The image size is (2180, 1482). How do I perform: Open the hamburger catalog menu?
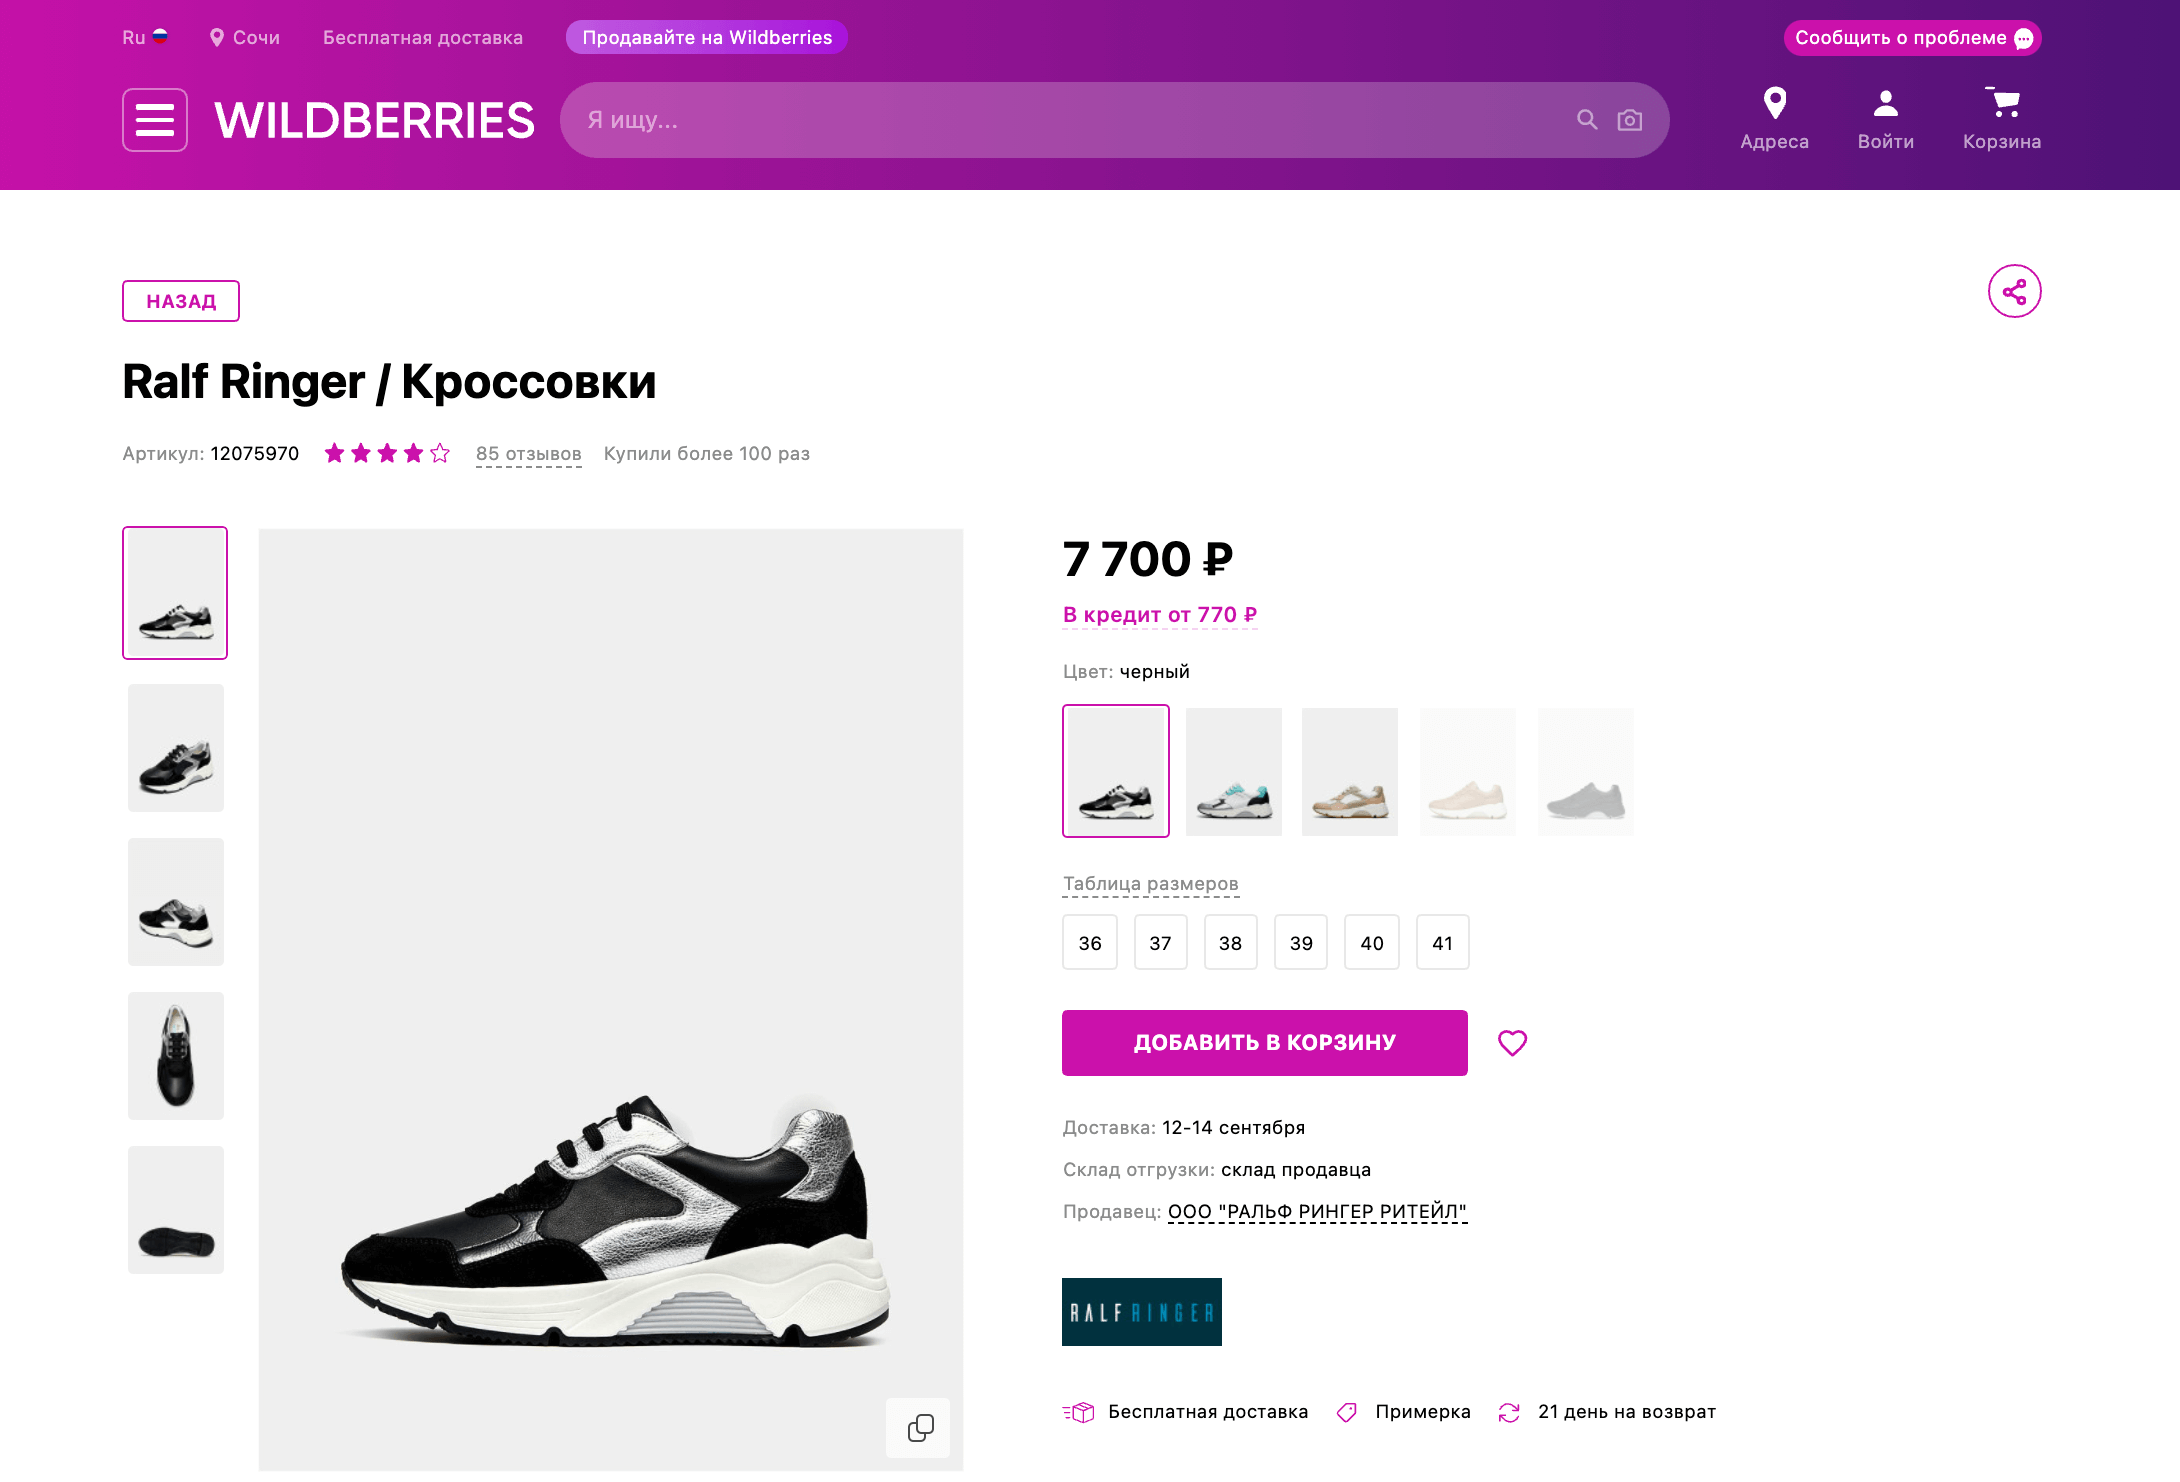(155, 120)
